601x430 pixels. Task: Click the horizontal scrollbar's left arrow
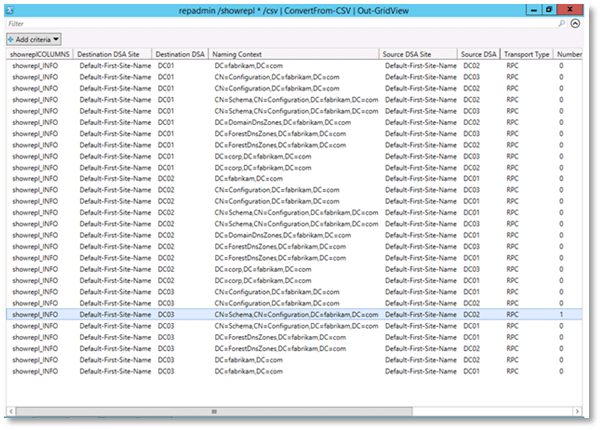[x=10, y=409]
